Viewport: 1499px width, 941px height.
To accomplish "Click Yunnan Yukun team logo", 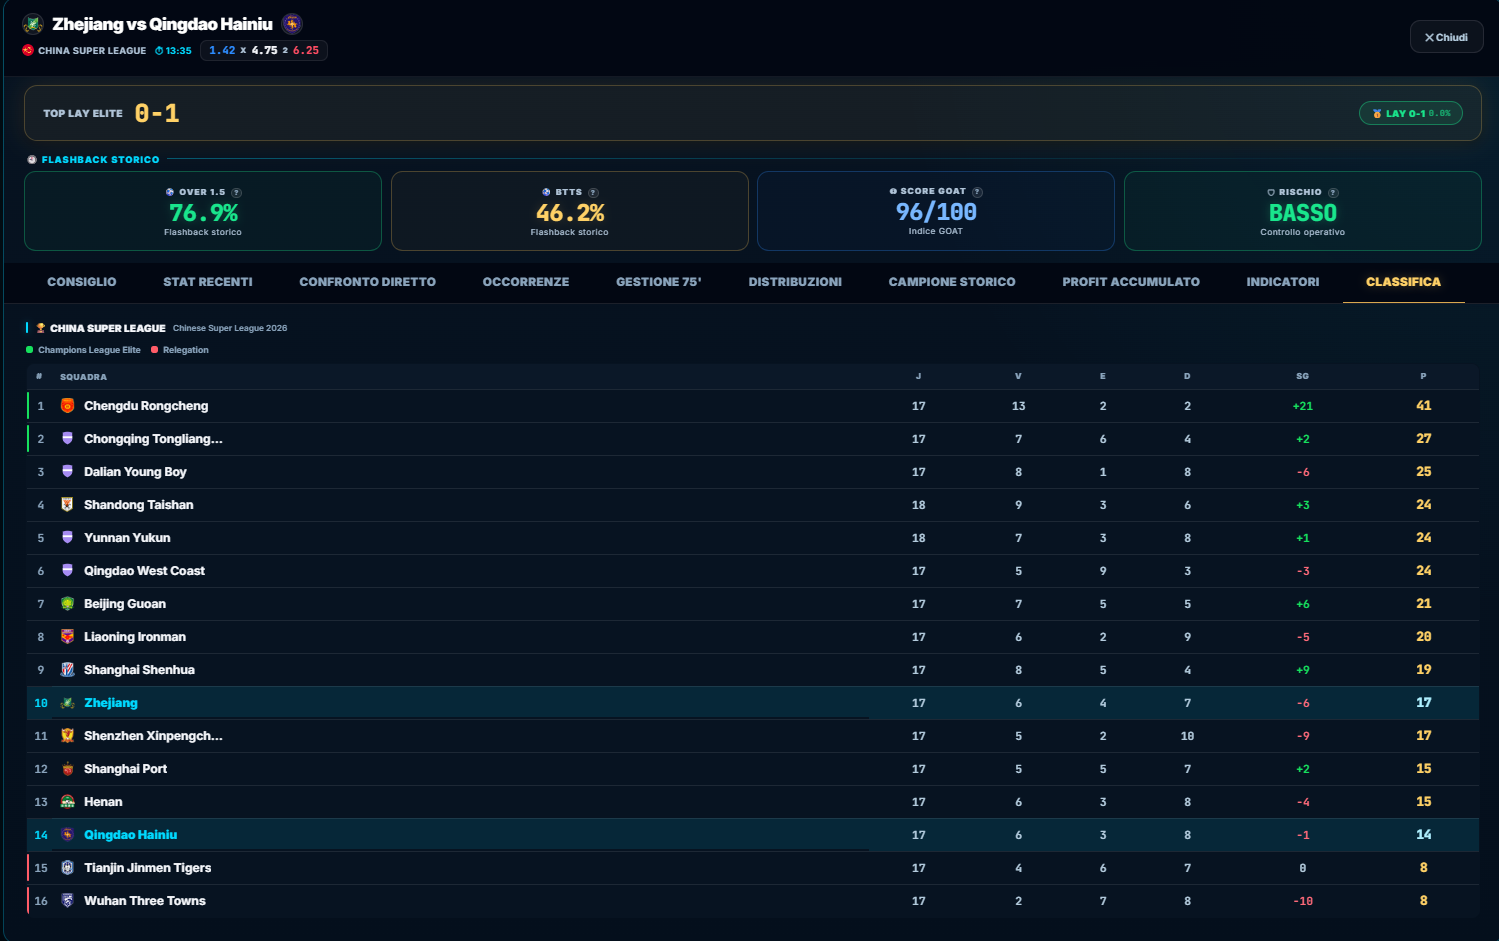I will tap(67, 538).
